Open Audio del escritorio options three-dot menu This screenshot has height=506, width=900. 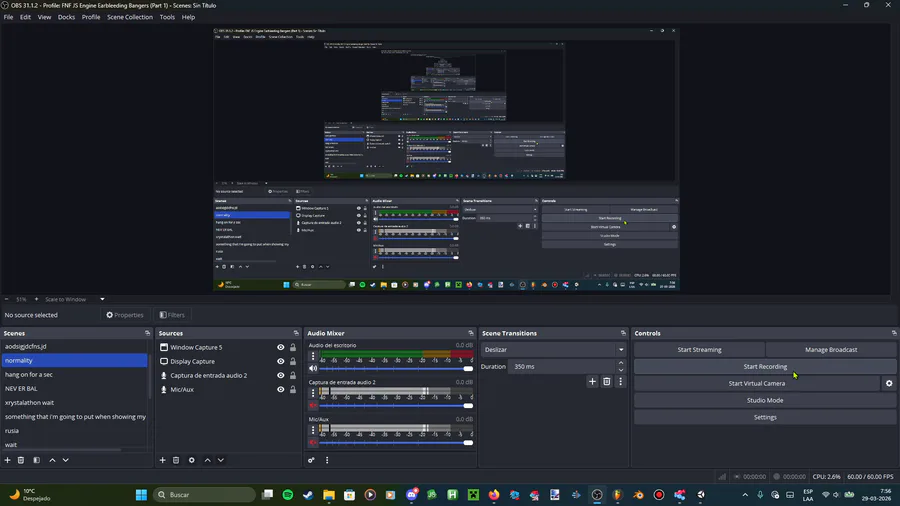point(313,356)
